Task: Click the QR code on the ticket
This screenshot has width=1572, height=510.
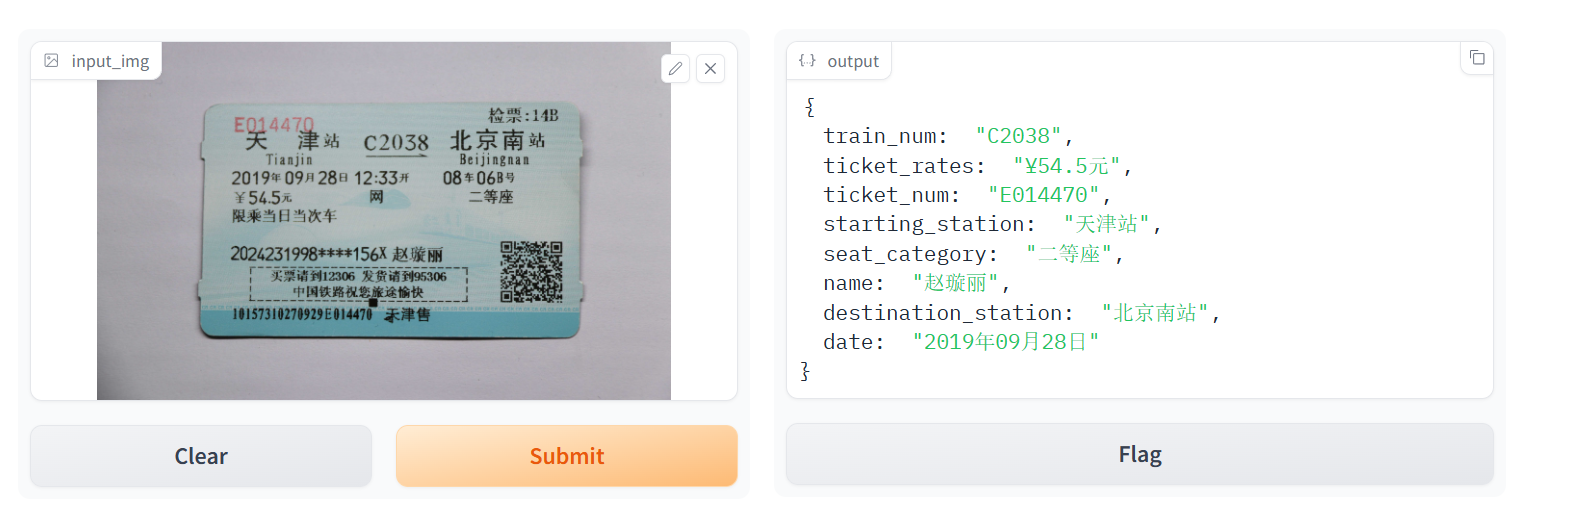Action: [x=531, y=271]
